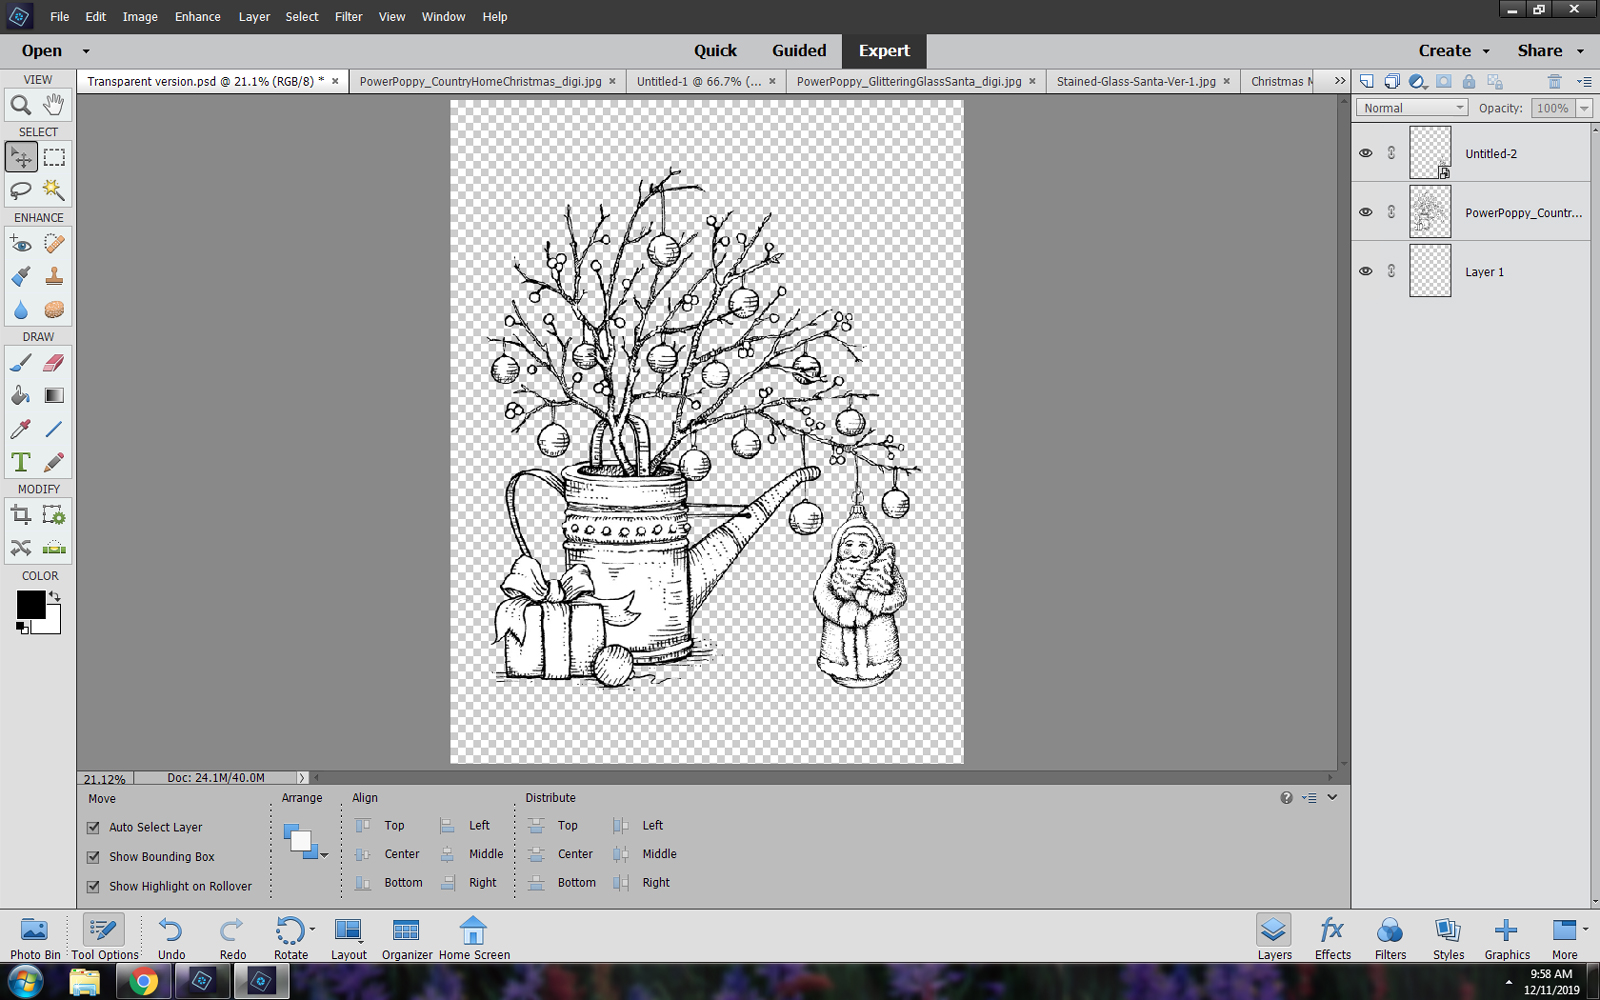Add a layer mask
This screenshot has height=1000, width=1600.
click(x=1443, y=82)
